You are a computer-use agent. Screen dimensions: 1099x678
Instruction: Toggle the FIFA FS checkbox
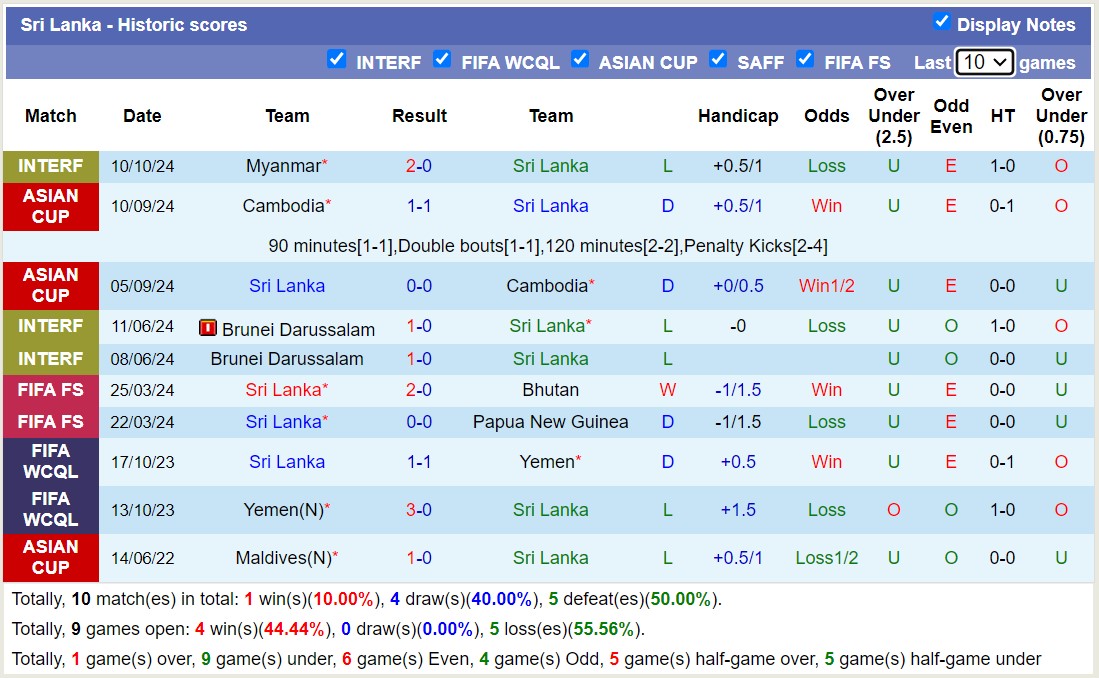805,60
